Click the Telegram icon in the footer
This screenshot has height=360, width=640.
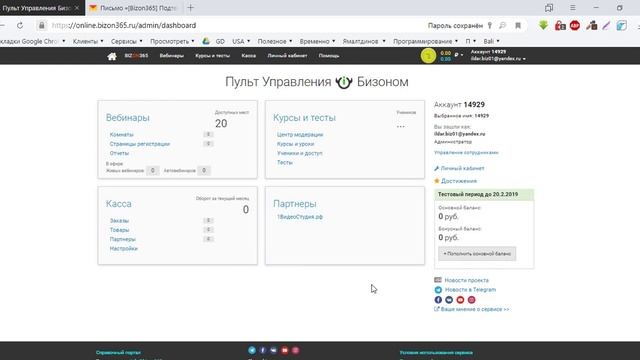click(x=252, y=350)
